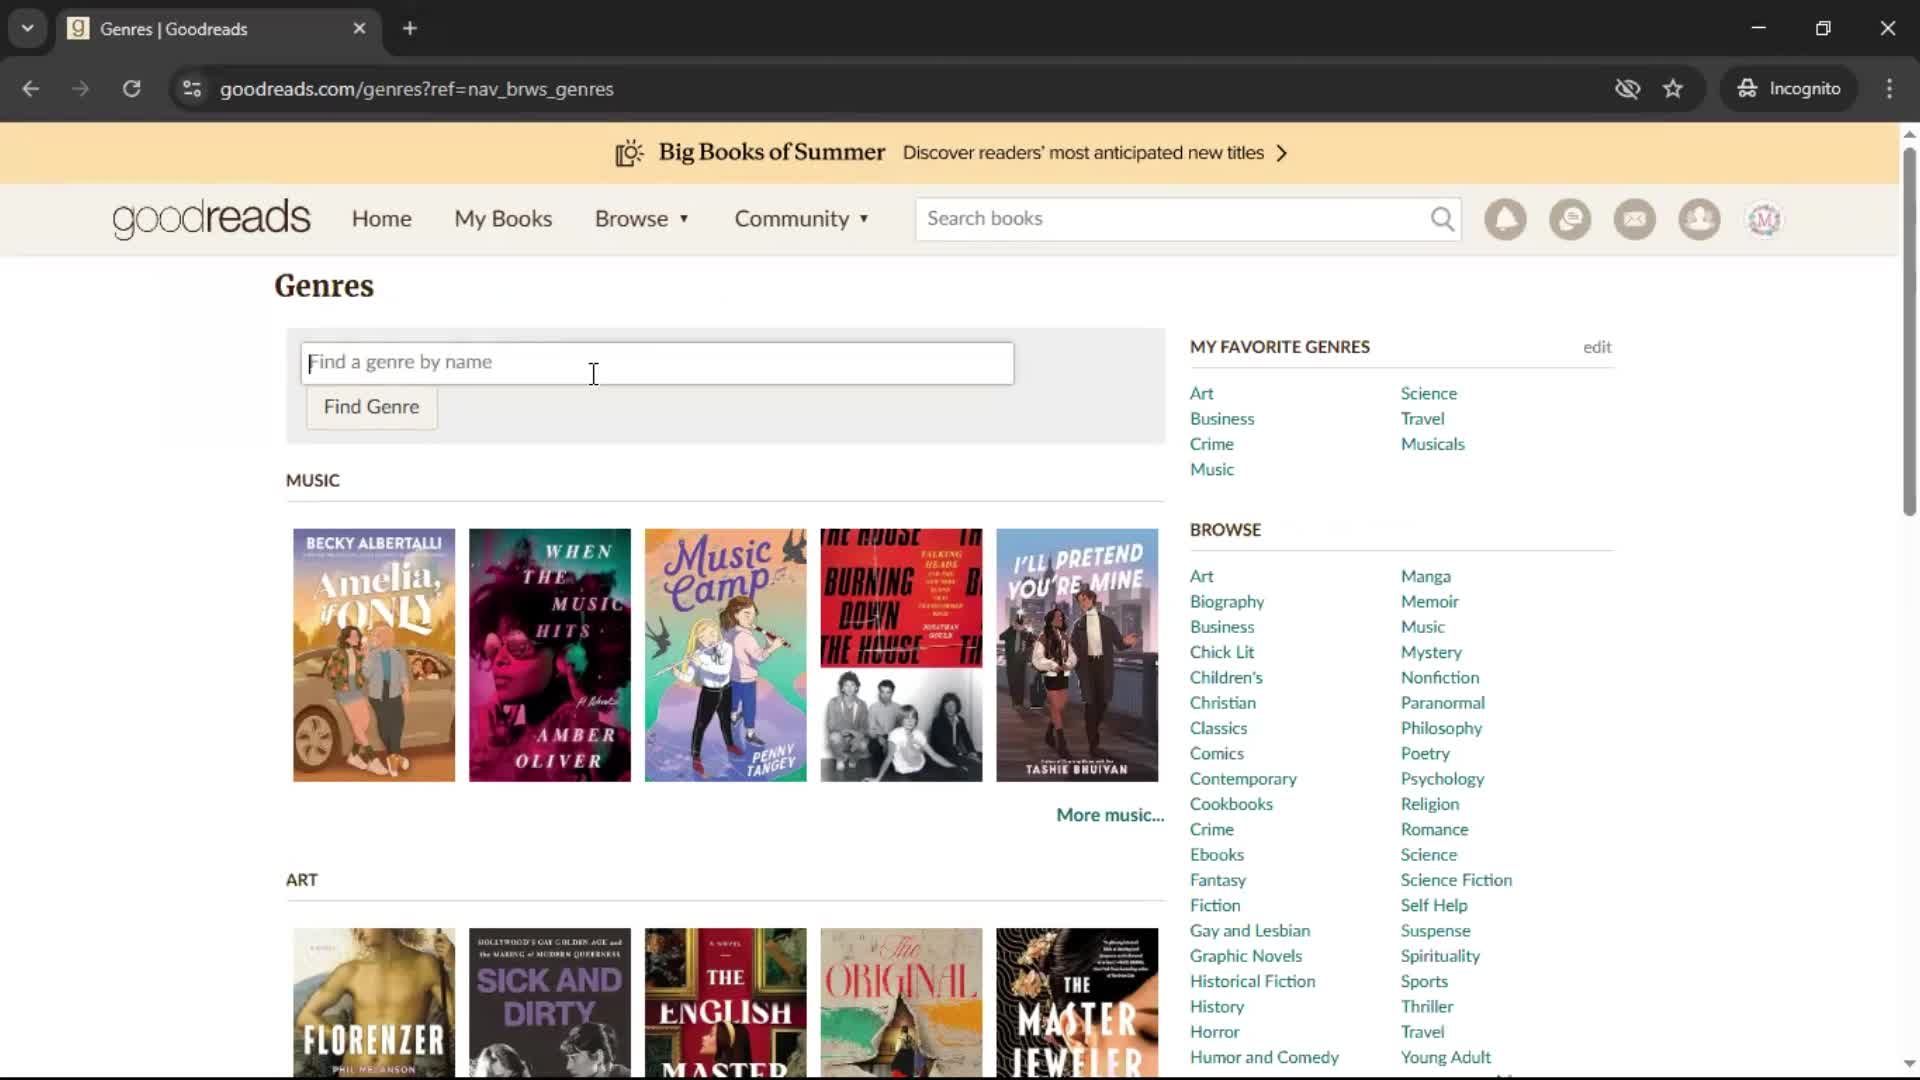1920x1080 pixels.
Task: Open the notifications bell icon
Action: tap(1505, 219)
